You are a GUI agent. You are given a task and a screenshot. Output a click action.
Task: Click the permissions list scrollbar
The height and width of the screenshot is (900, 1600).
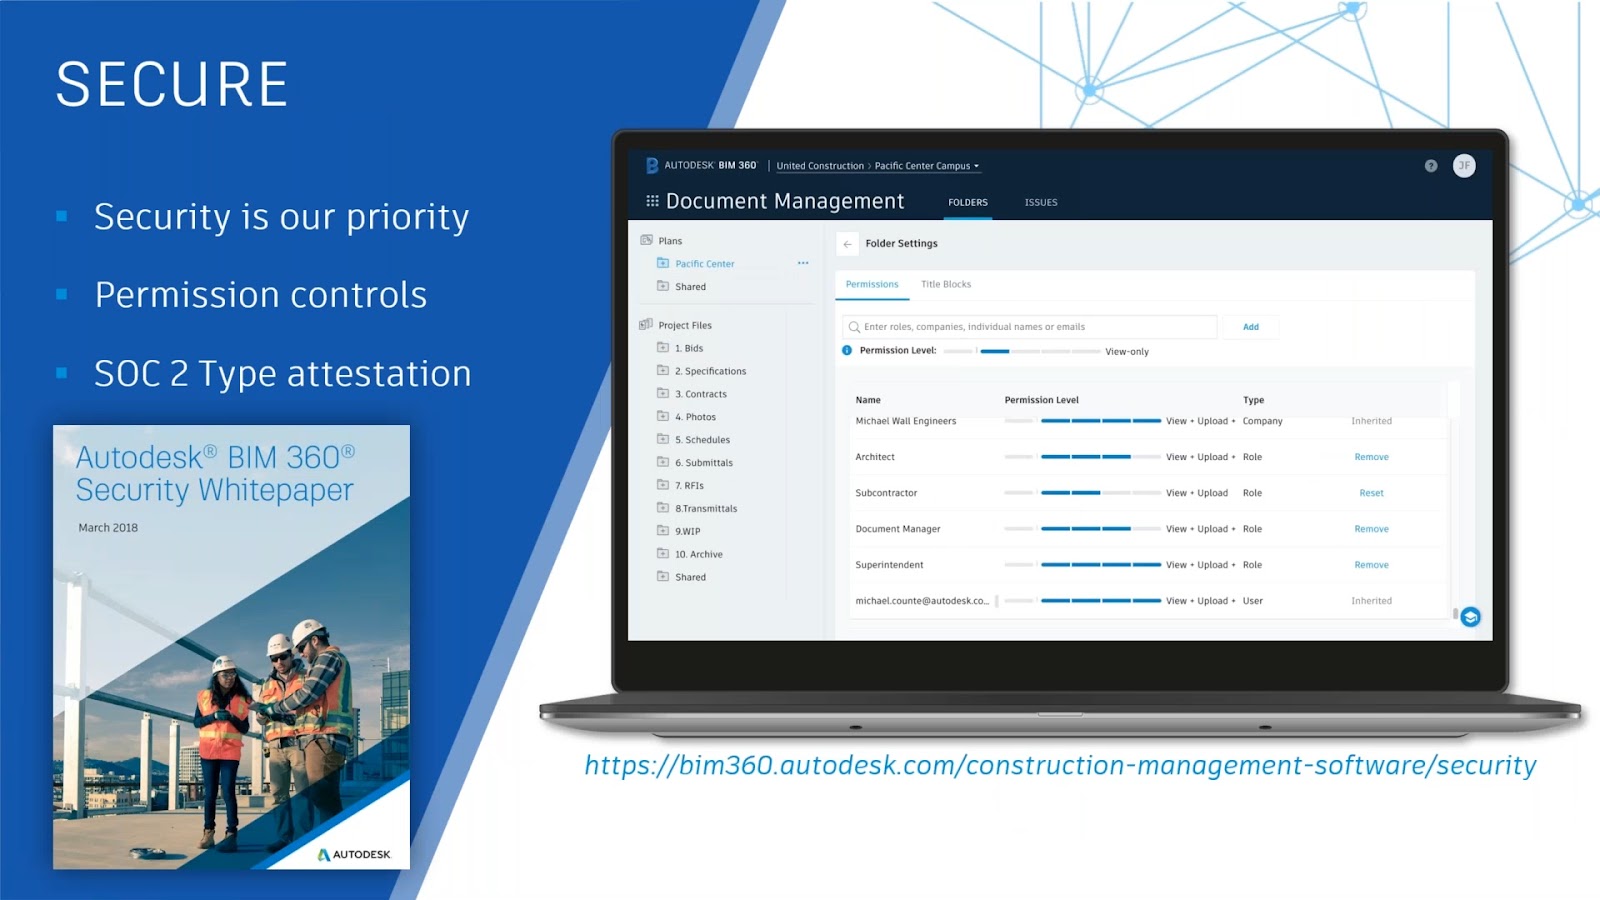(x=1455, y=613)
